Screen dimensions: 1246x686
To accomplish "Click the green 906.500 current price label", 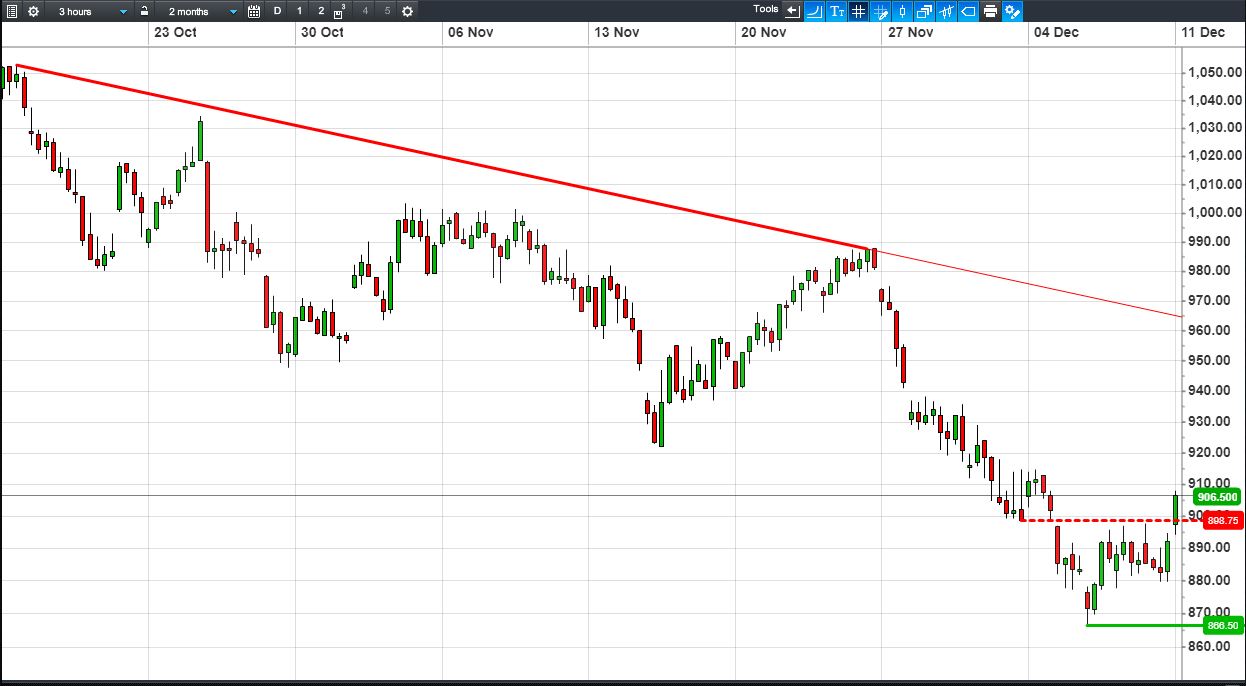I will [1217, 497].
